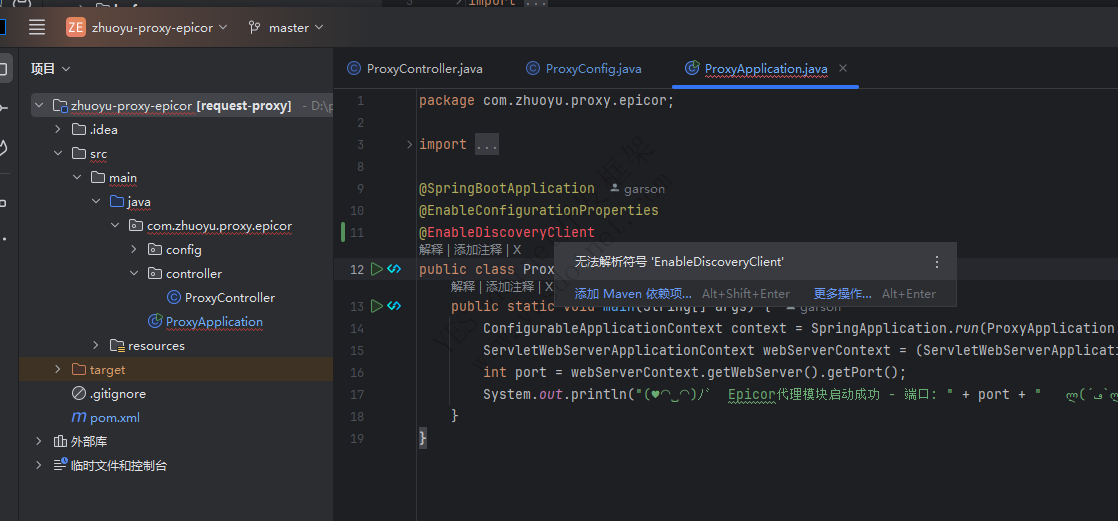1118x521 pixels.
Task: Click the 临时文件和控制台 icon
Action: click(60, 465)
